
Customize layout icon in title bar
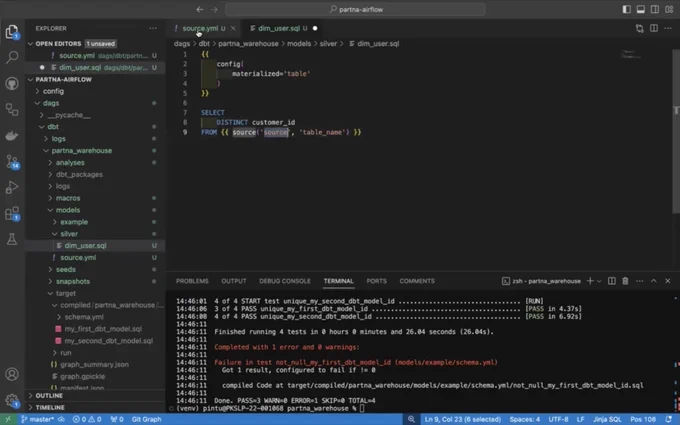669,9
